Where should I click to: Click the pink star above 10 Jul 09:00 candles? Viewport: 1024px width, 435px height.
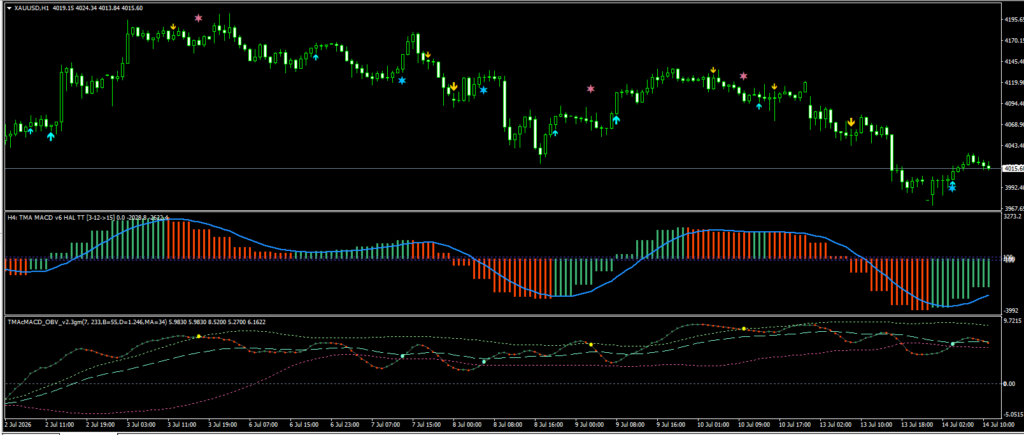[x=743, y=76]
